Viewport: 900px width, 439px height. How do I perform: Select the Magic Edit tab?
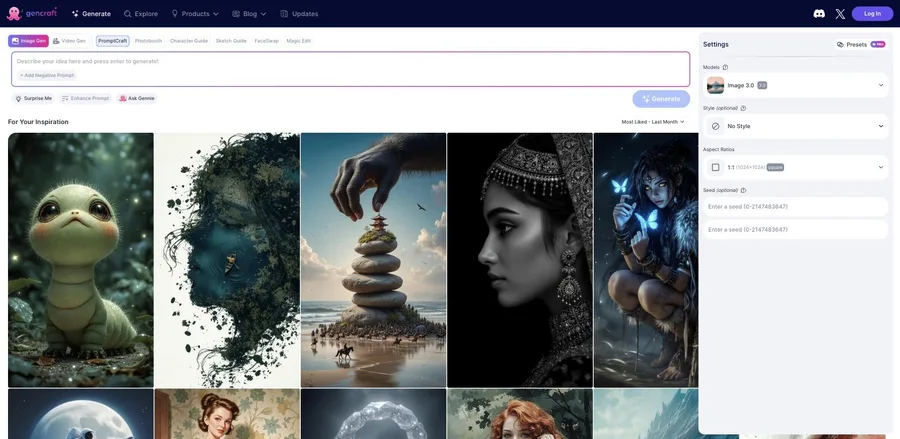298,41
